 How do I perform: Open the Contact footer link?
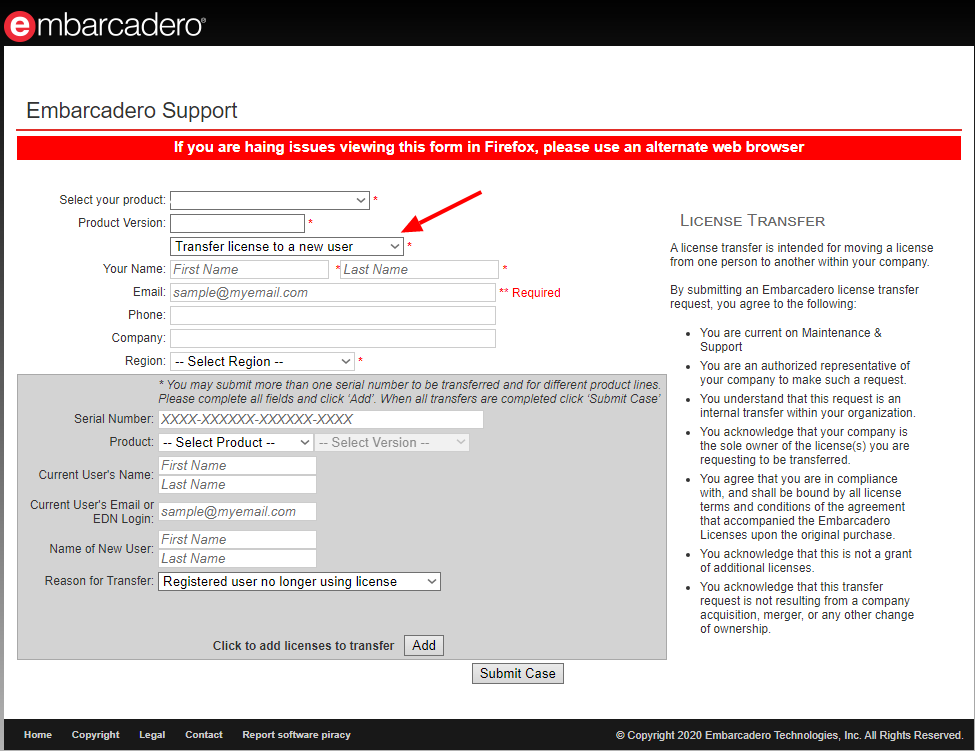pos(204,735)
